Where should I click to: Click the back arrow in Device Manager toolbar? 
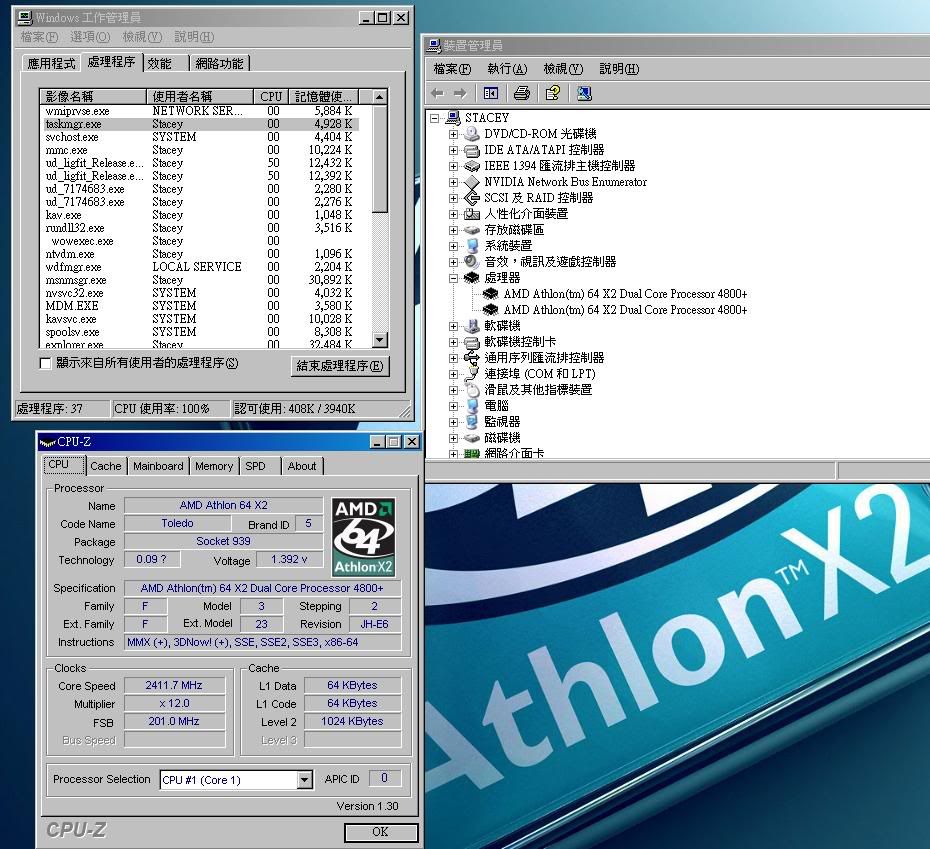tap(438, 93)
